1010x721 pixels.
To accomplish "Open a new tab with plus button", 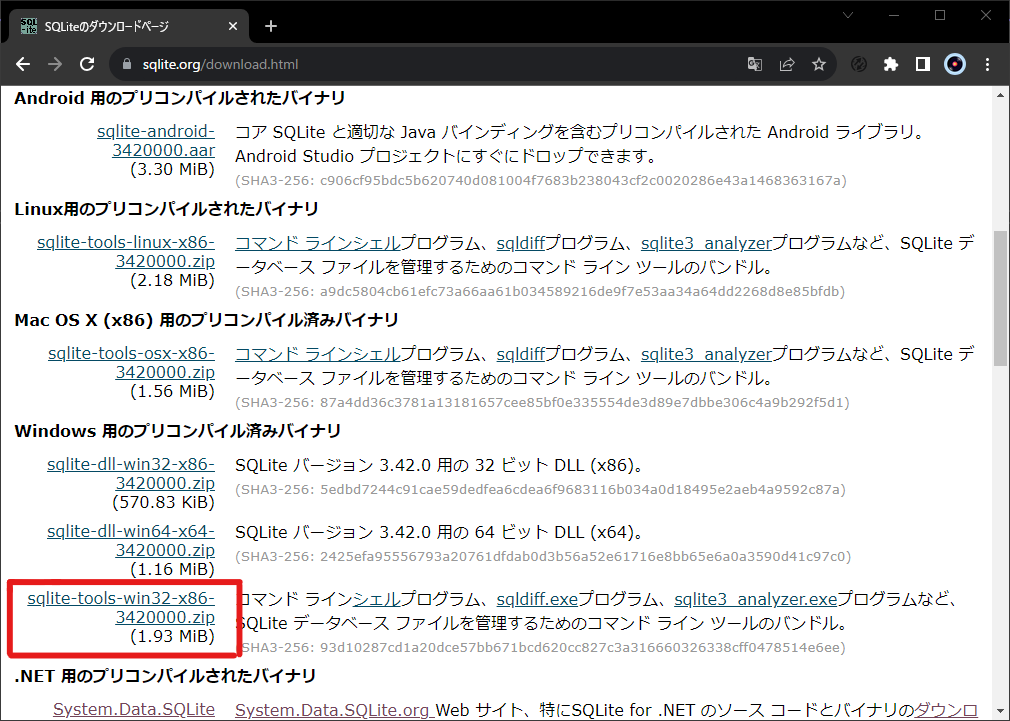I will [271, 26].
